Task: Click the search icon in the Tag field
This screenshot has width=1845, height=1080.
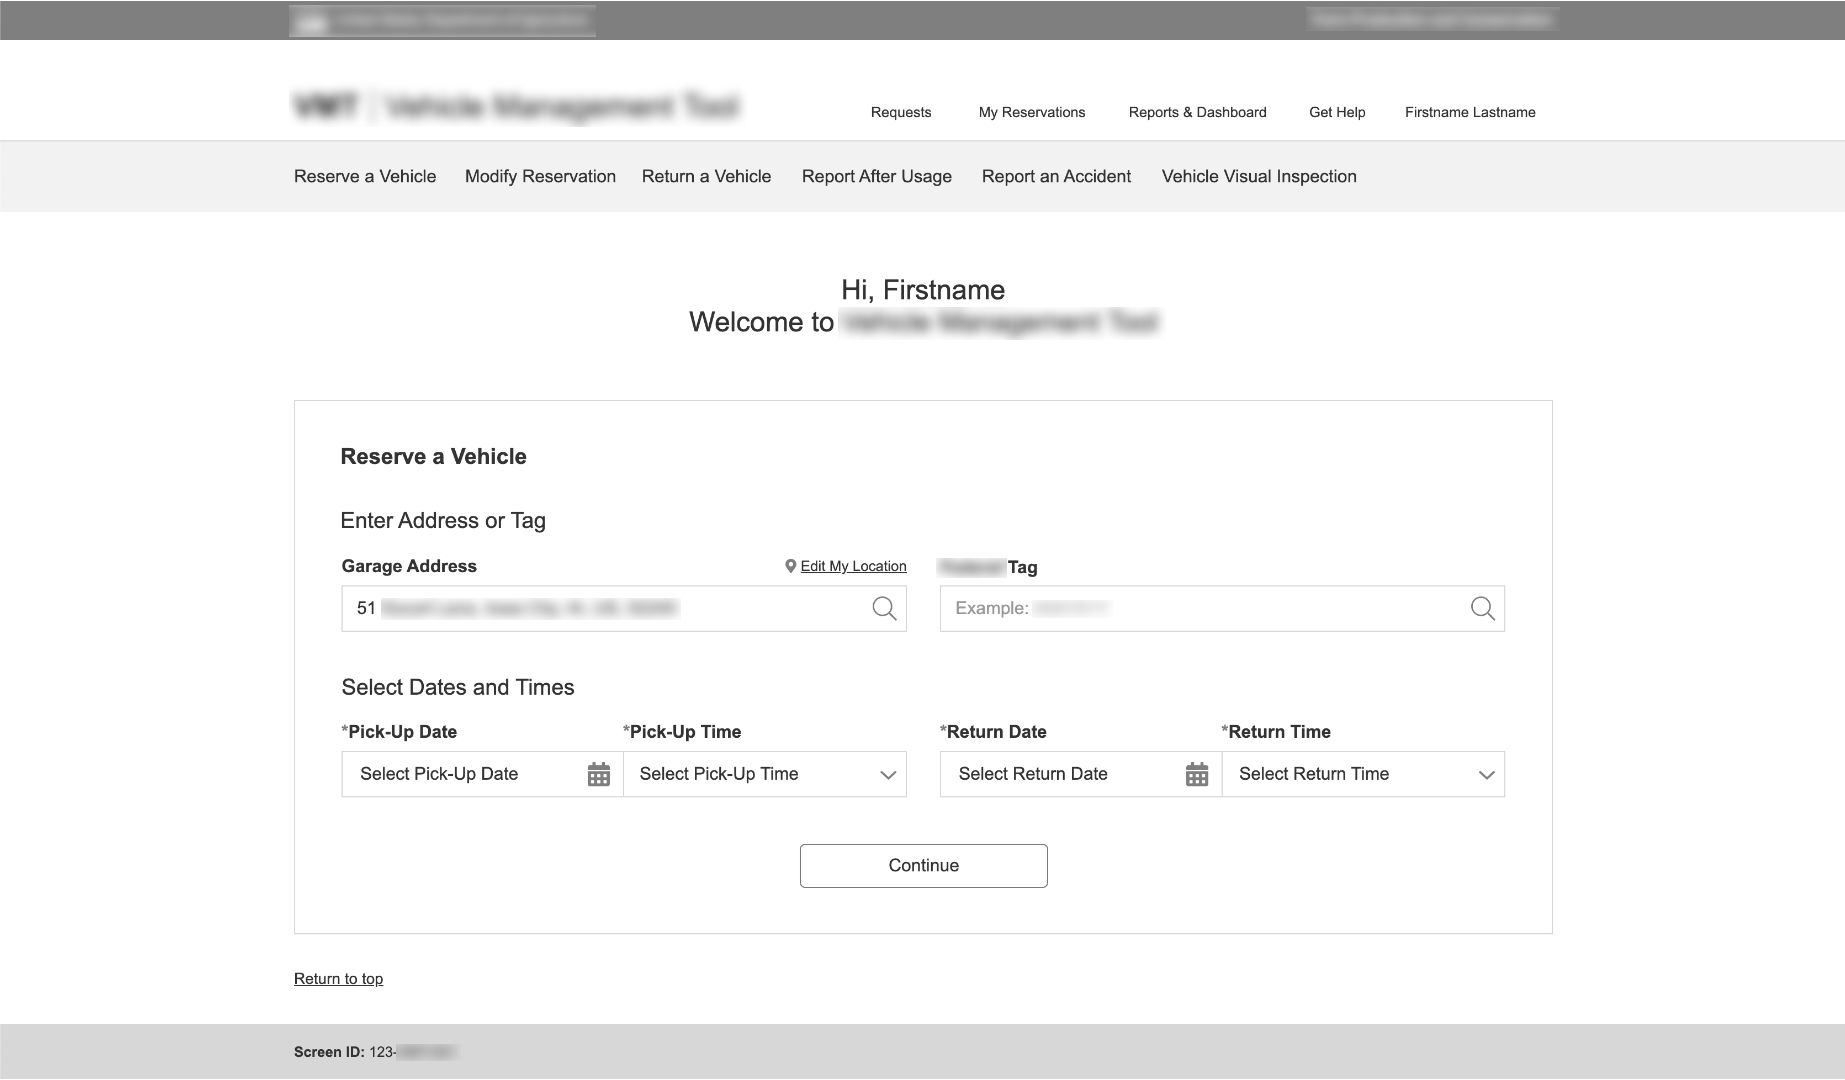Action: (x=1482, y=607)
